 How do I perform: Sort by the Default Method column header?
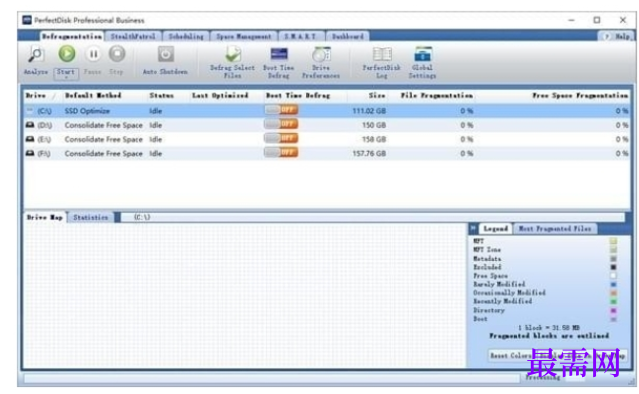(93, 95)
